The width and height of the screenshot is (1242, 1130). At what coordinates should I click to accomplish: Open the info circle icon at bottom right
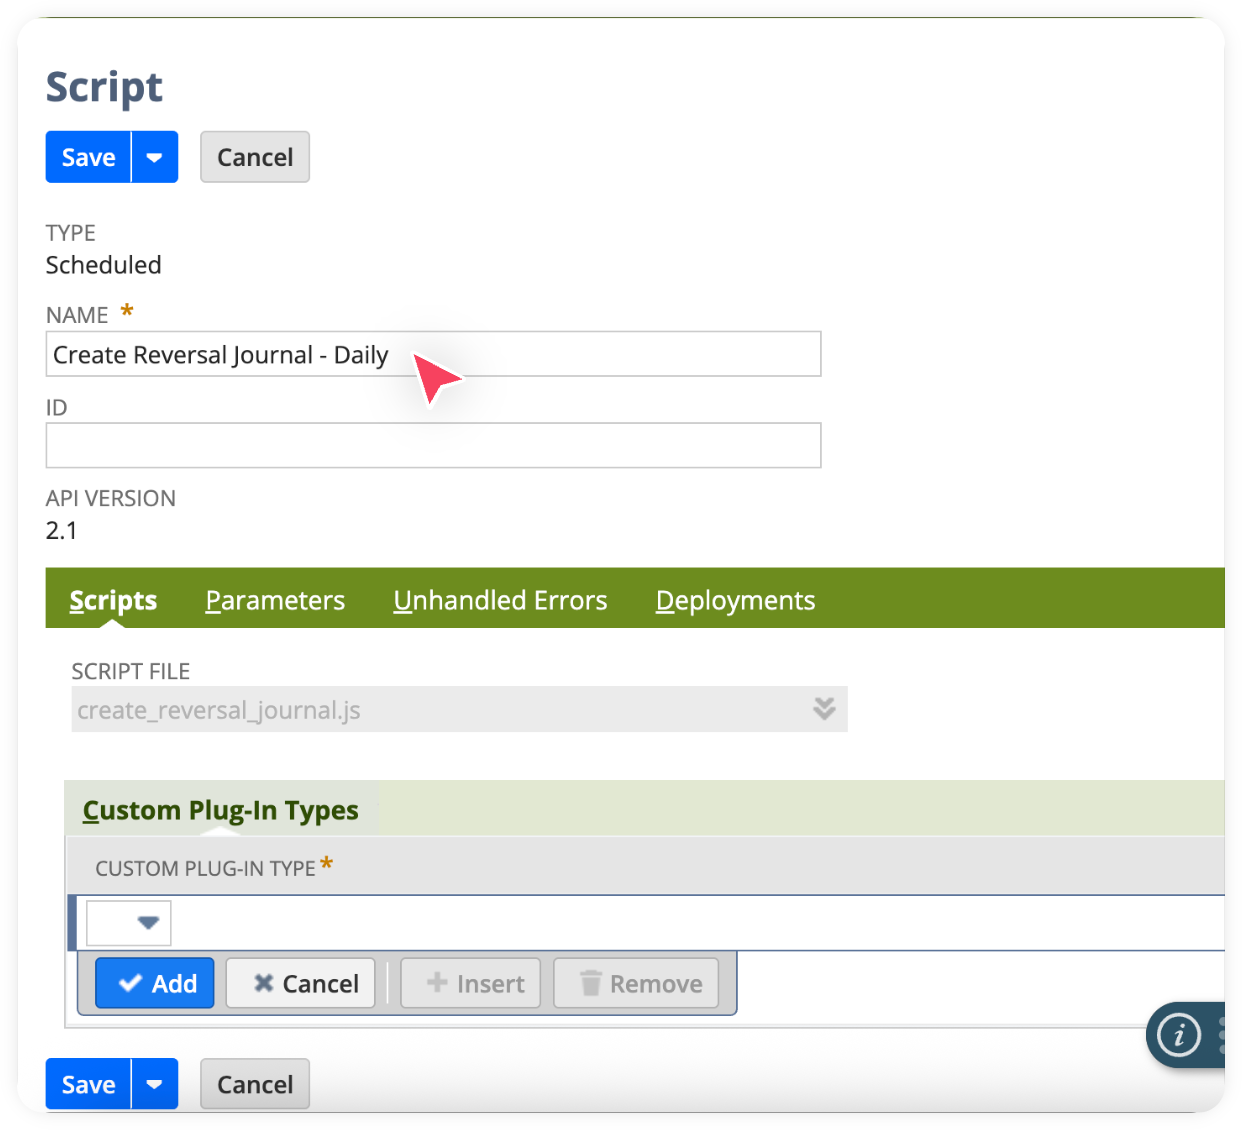point(1180,1036)
